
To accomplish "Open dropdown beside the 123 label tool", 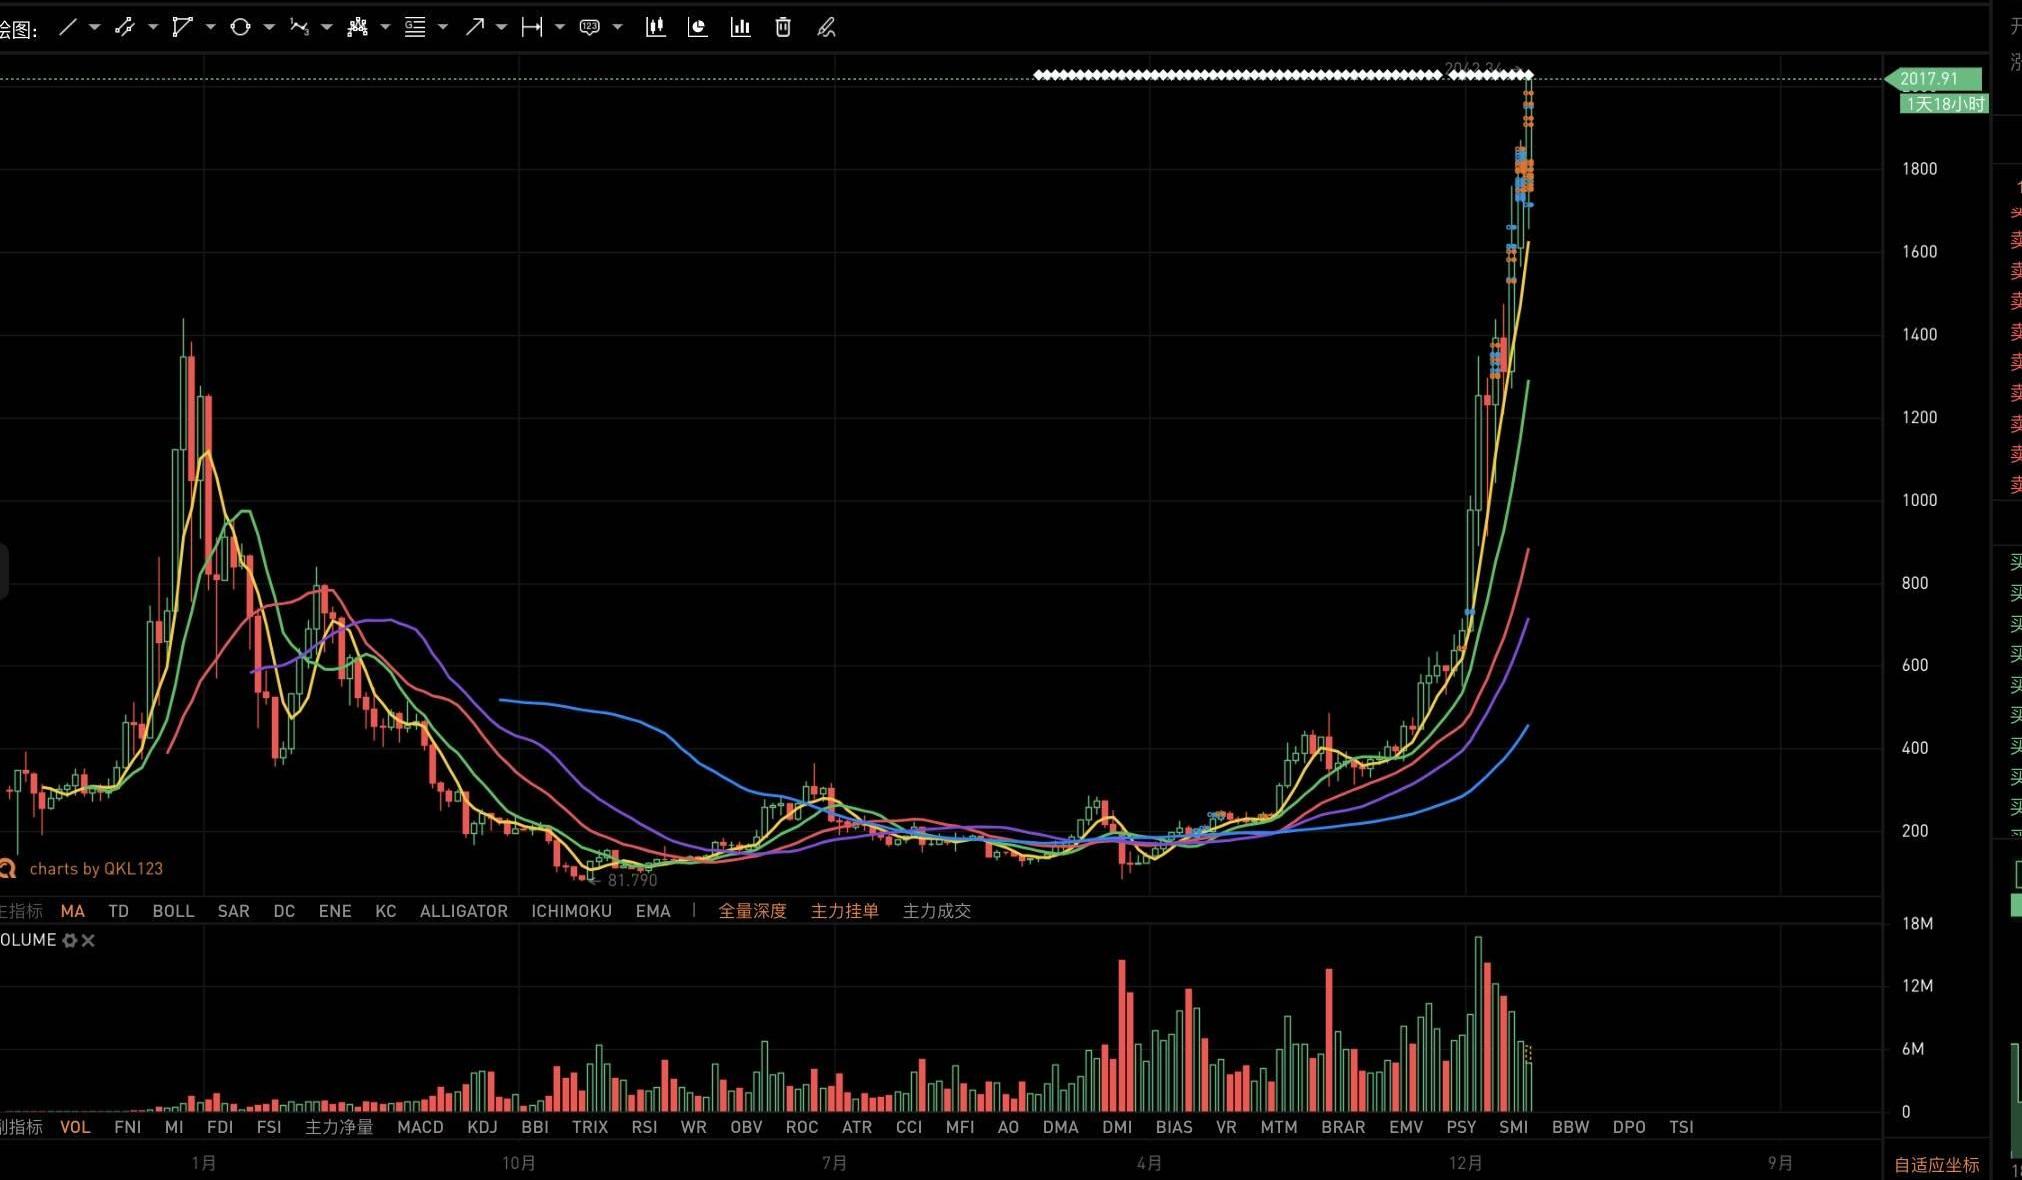I will 617,28.
